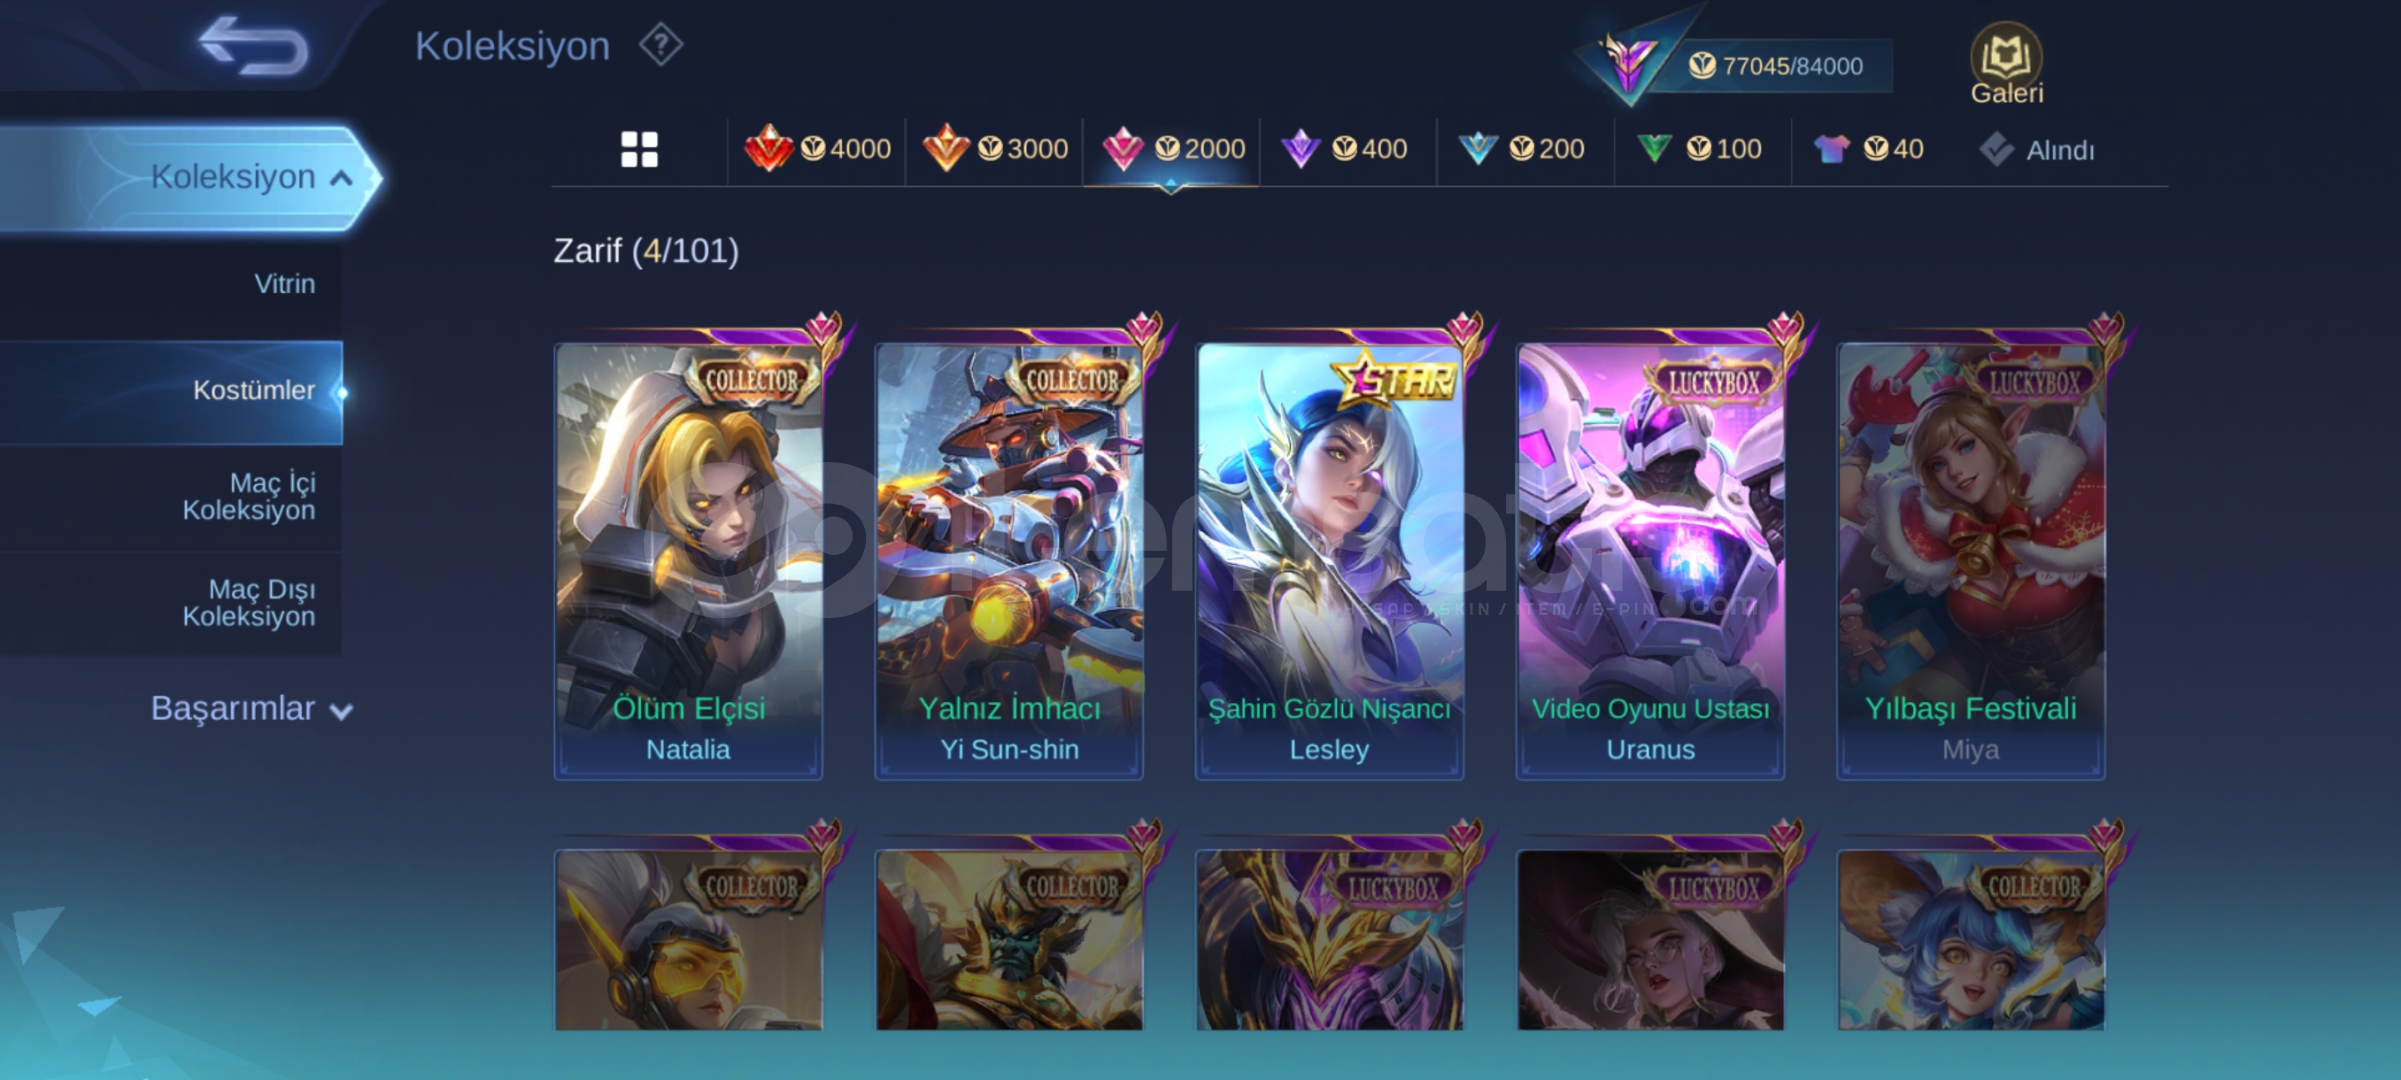The width and height of the screenshot is (2401, 1080).
Task: Open the Galeri icon
Action: 2006,64
